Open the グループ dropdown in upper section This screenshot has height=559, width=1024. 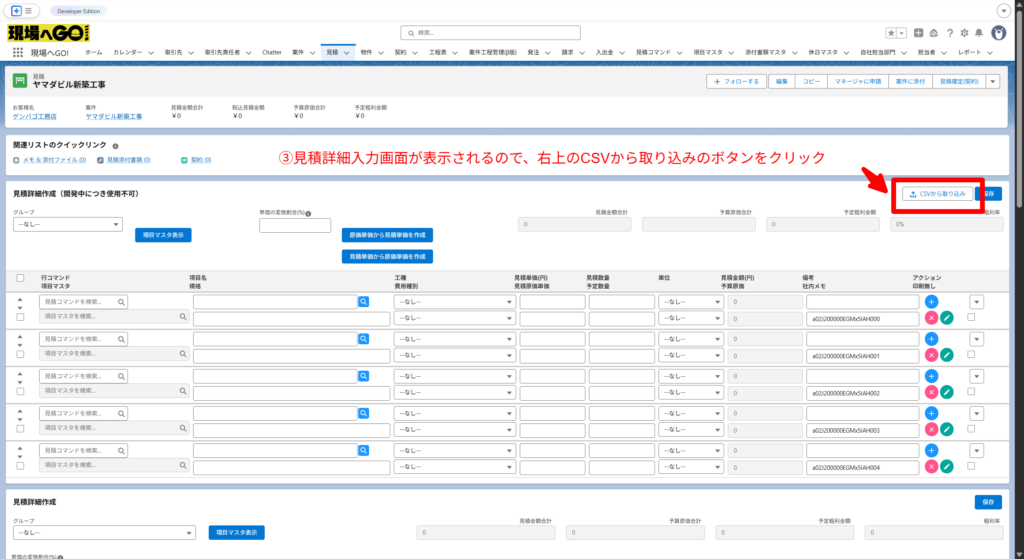pos(68,225)
